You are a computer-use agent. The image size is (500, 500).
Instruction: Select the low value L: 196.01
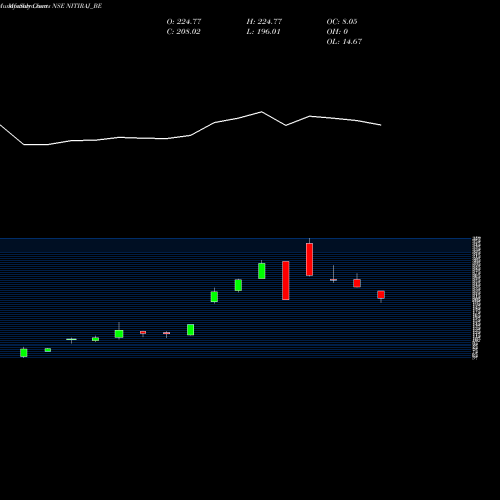(x=263, y=32)
